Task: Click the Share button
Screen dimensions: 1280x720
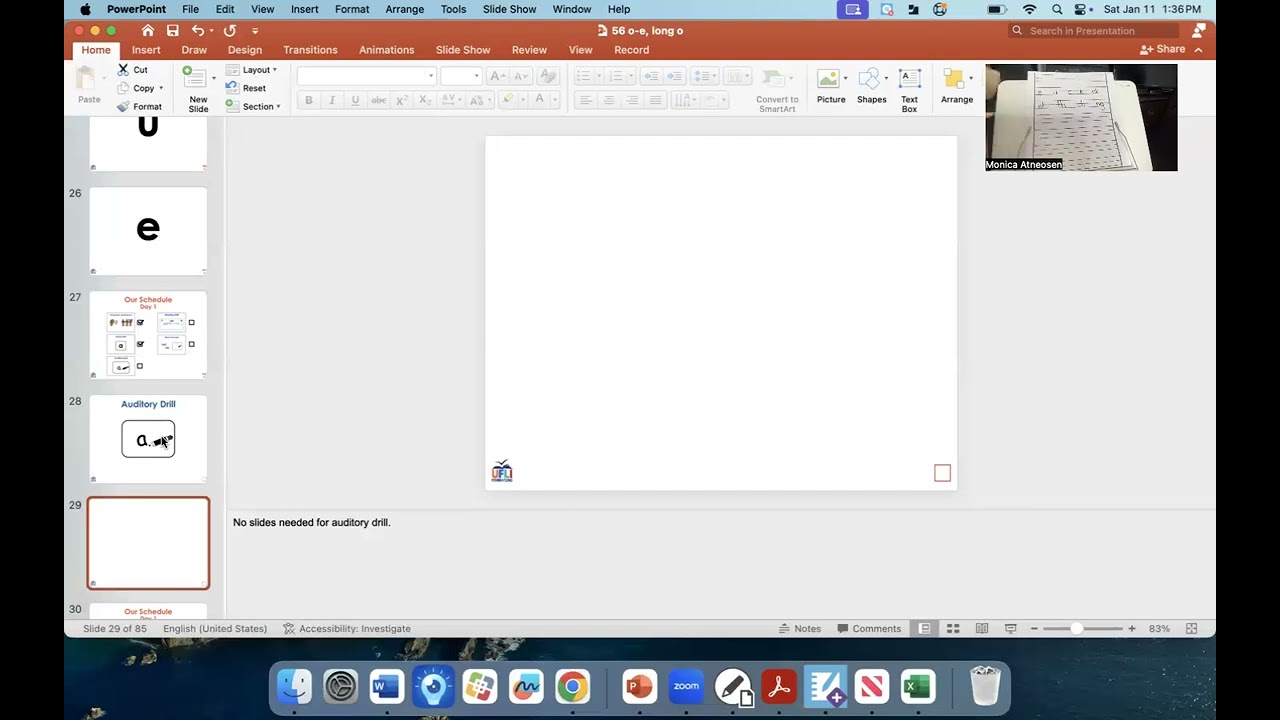Action: 1163,49
